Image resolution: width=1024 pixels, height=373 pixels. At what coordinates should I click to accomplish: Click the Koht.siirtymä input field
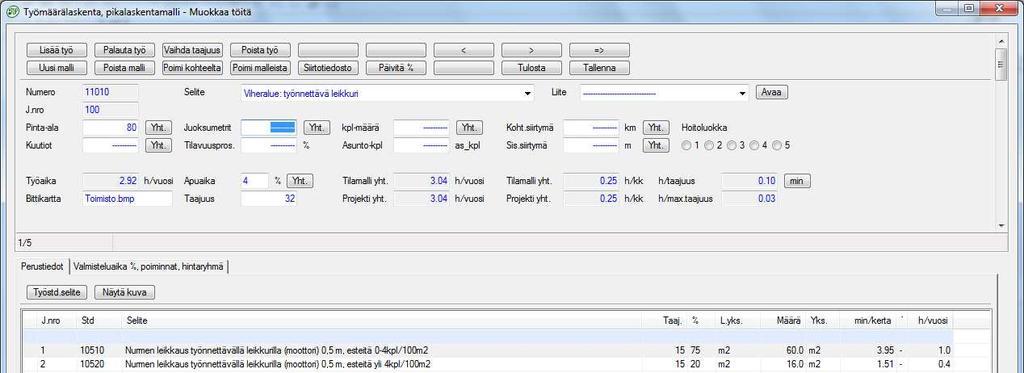click(x=591, y=127)
